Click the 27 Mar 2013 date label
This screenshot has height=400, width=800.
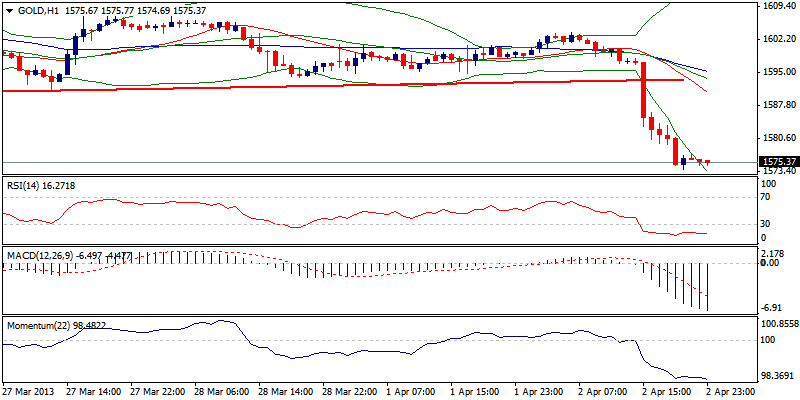point(28,390)
